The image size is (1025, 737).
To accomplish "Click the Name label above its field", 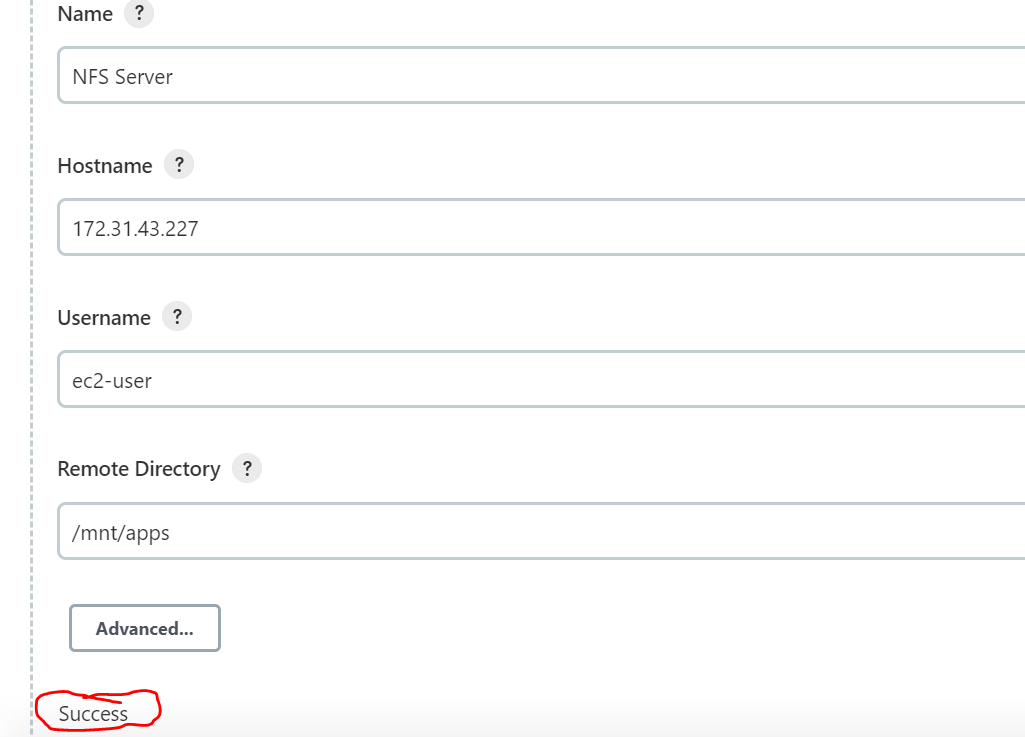I will [85, 13].
